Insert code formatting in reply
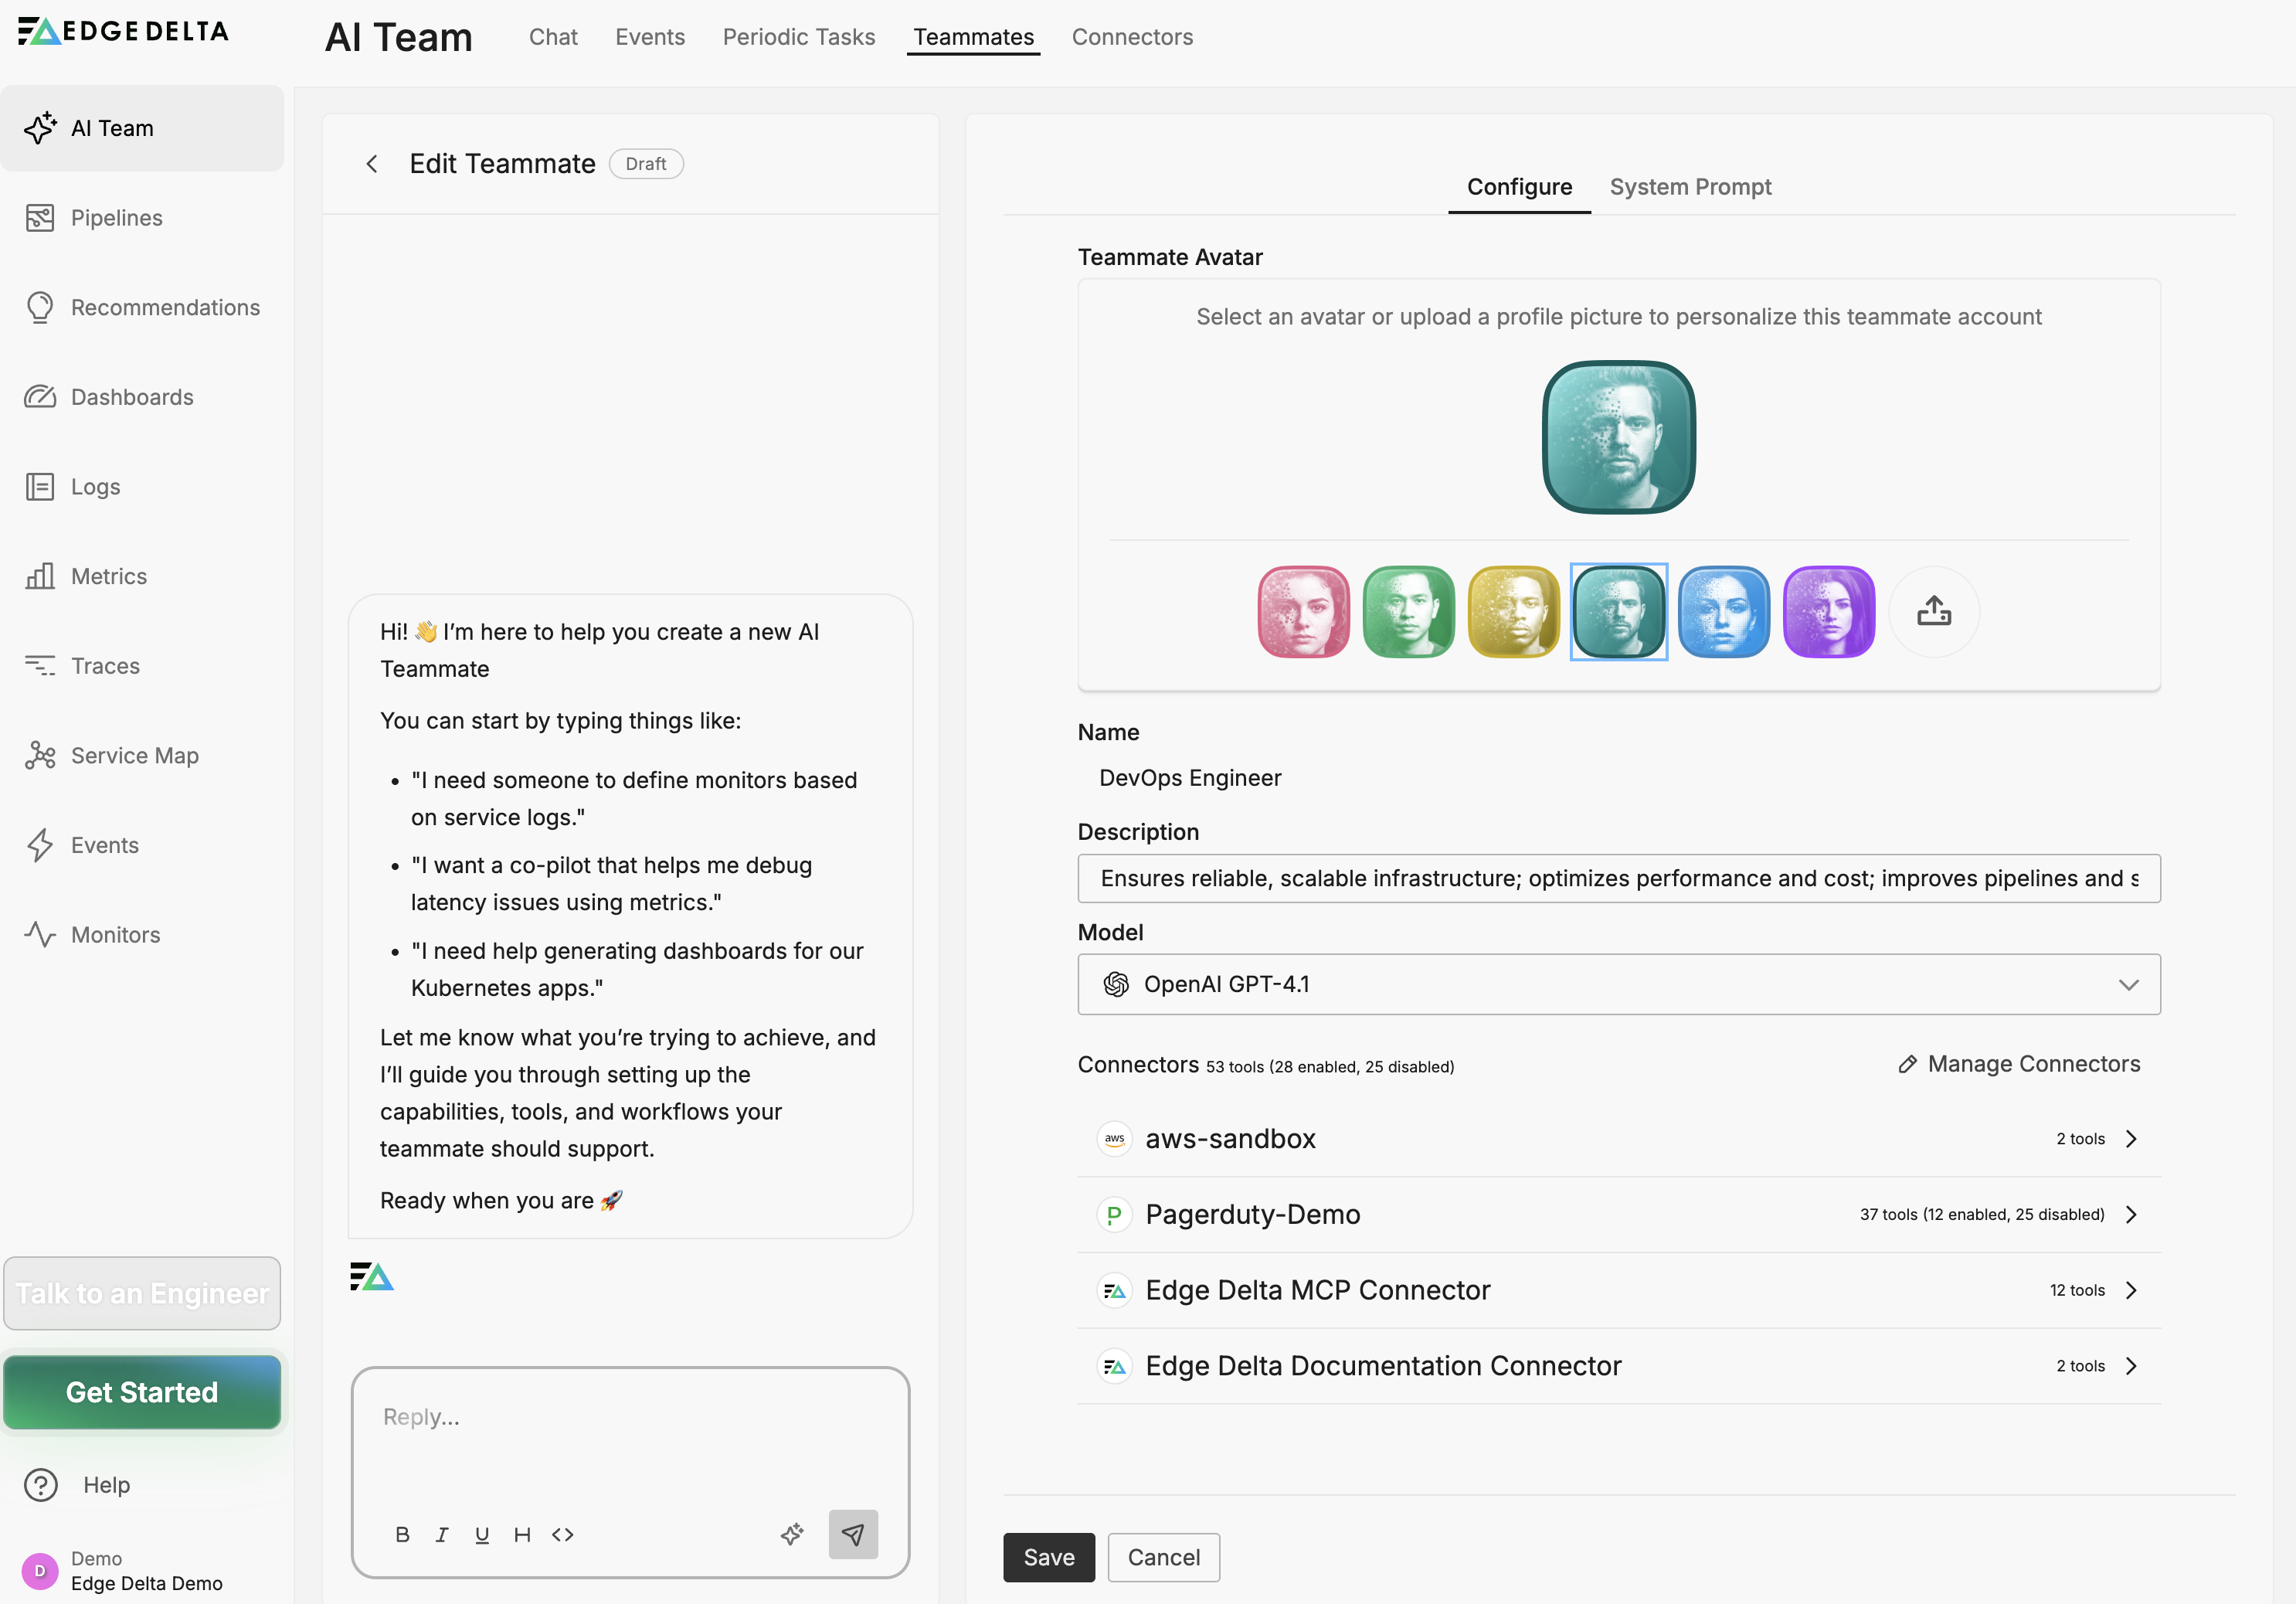2296x1604 pixels. pos(562,1534)
